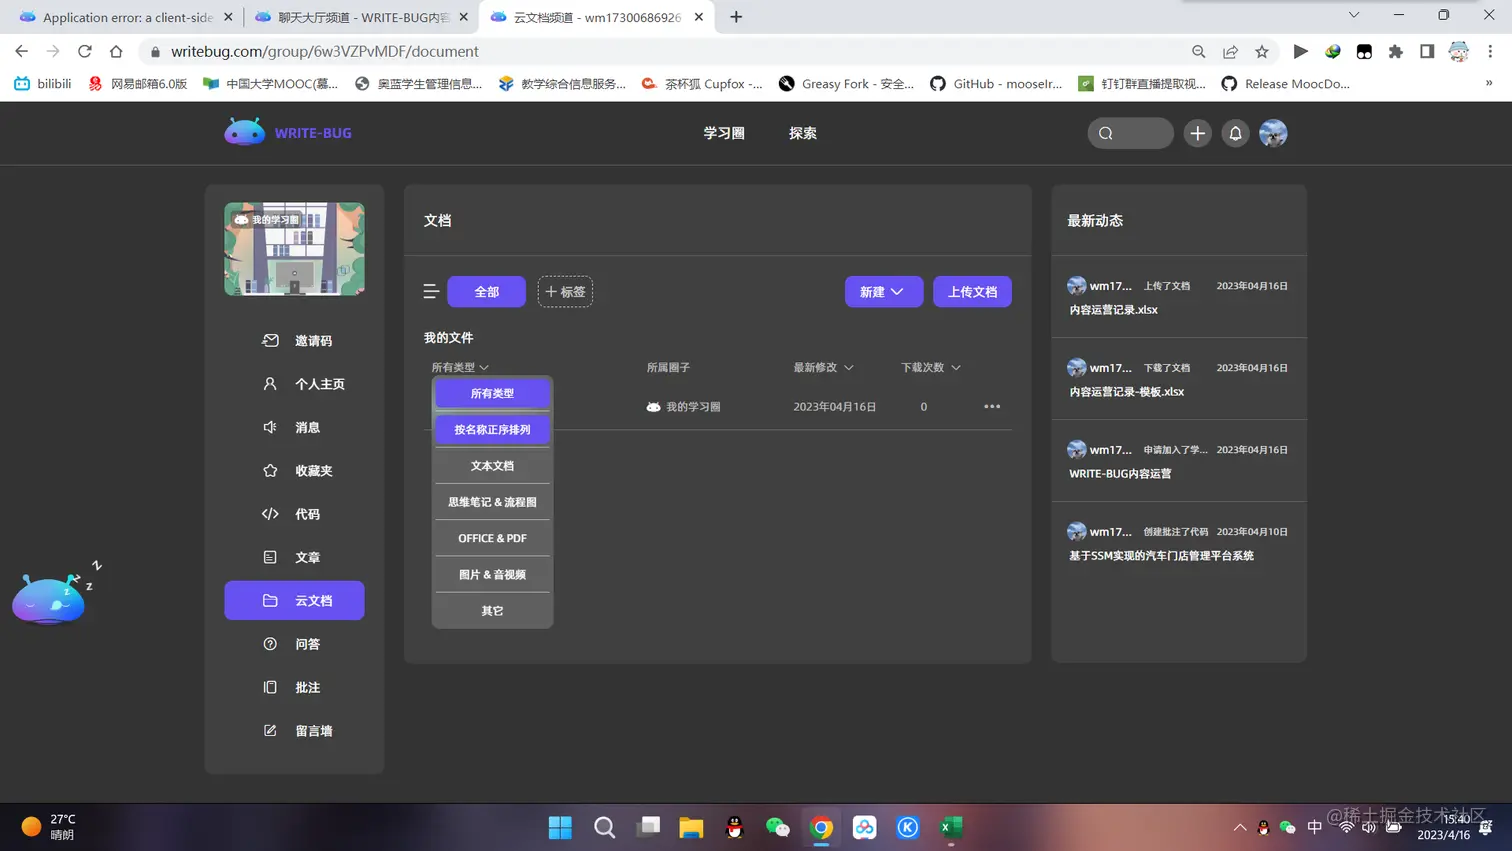Open 基于SSM实现的汽车门店管理平台系统 entry
This screenshot has height=851, width=1512.
(1161, 556)
